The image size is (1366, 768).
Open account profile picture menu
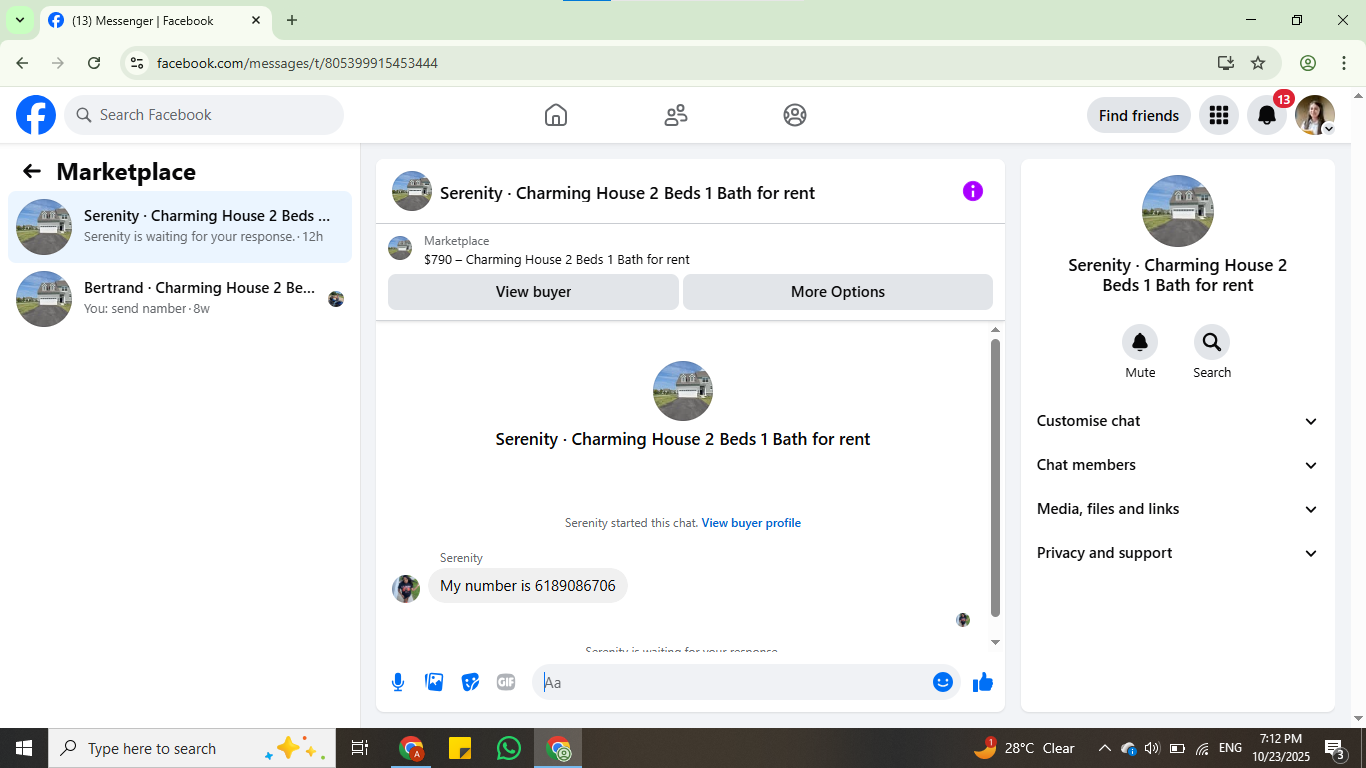(1315, 115)
